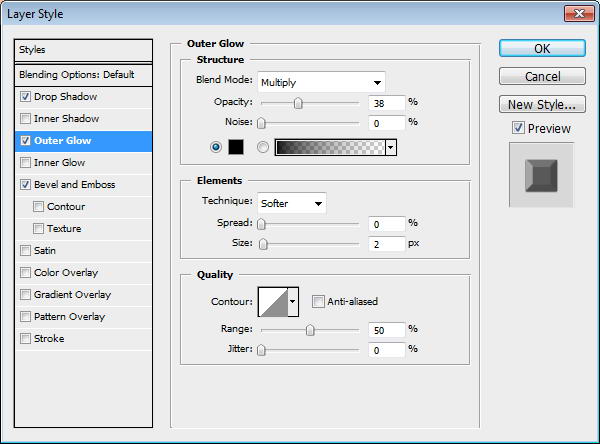Select the Bevel and Emboss label

[75, 184]
